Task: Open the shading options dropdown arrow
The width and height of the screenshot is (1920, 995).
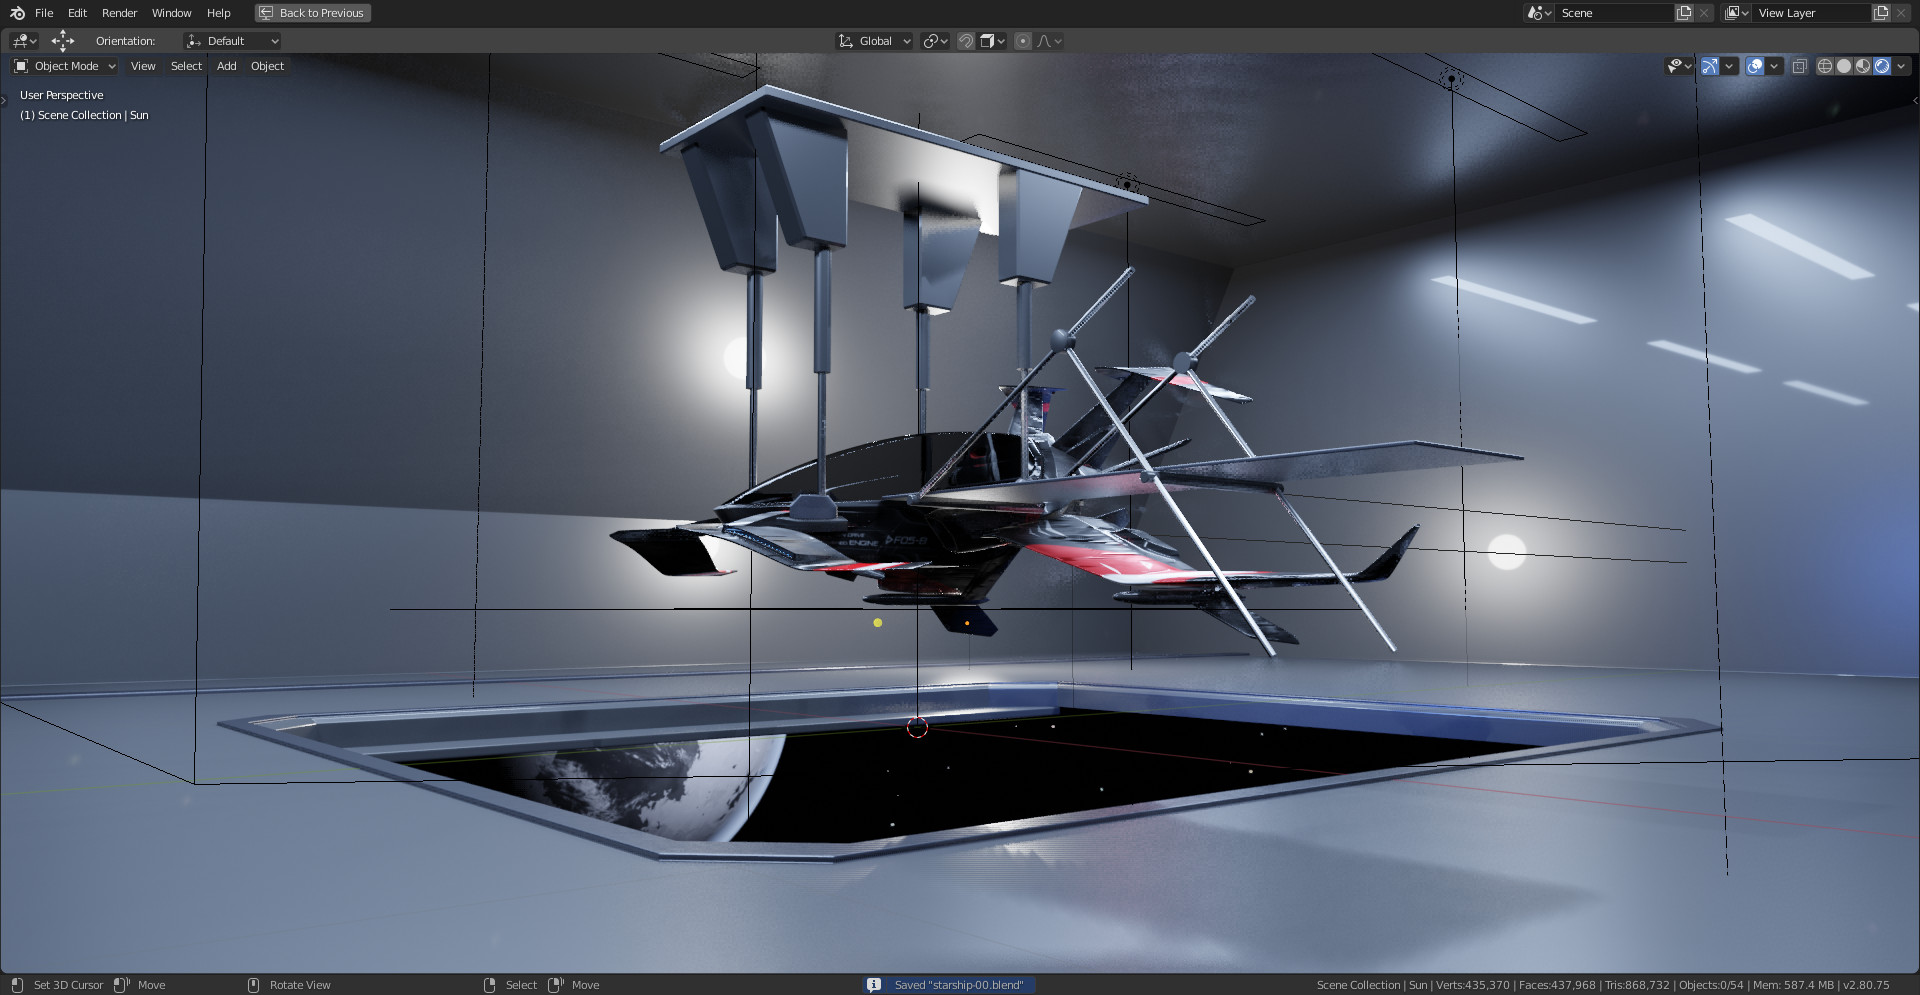Action: 1901,66
